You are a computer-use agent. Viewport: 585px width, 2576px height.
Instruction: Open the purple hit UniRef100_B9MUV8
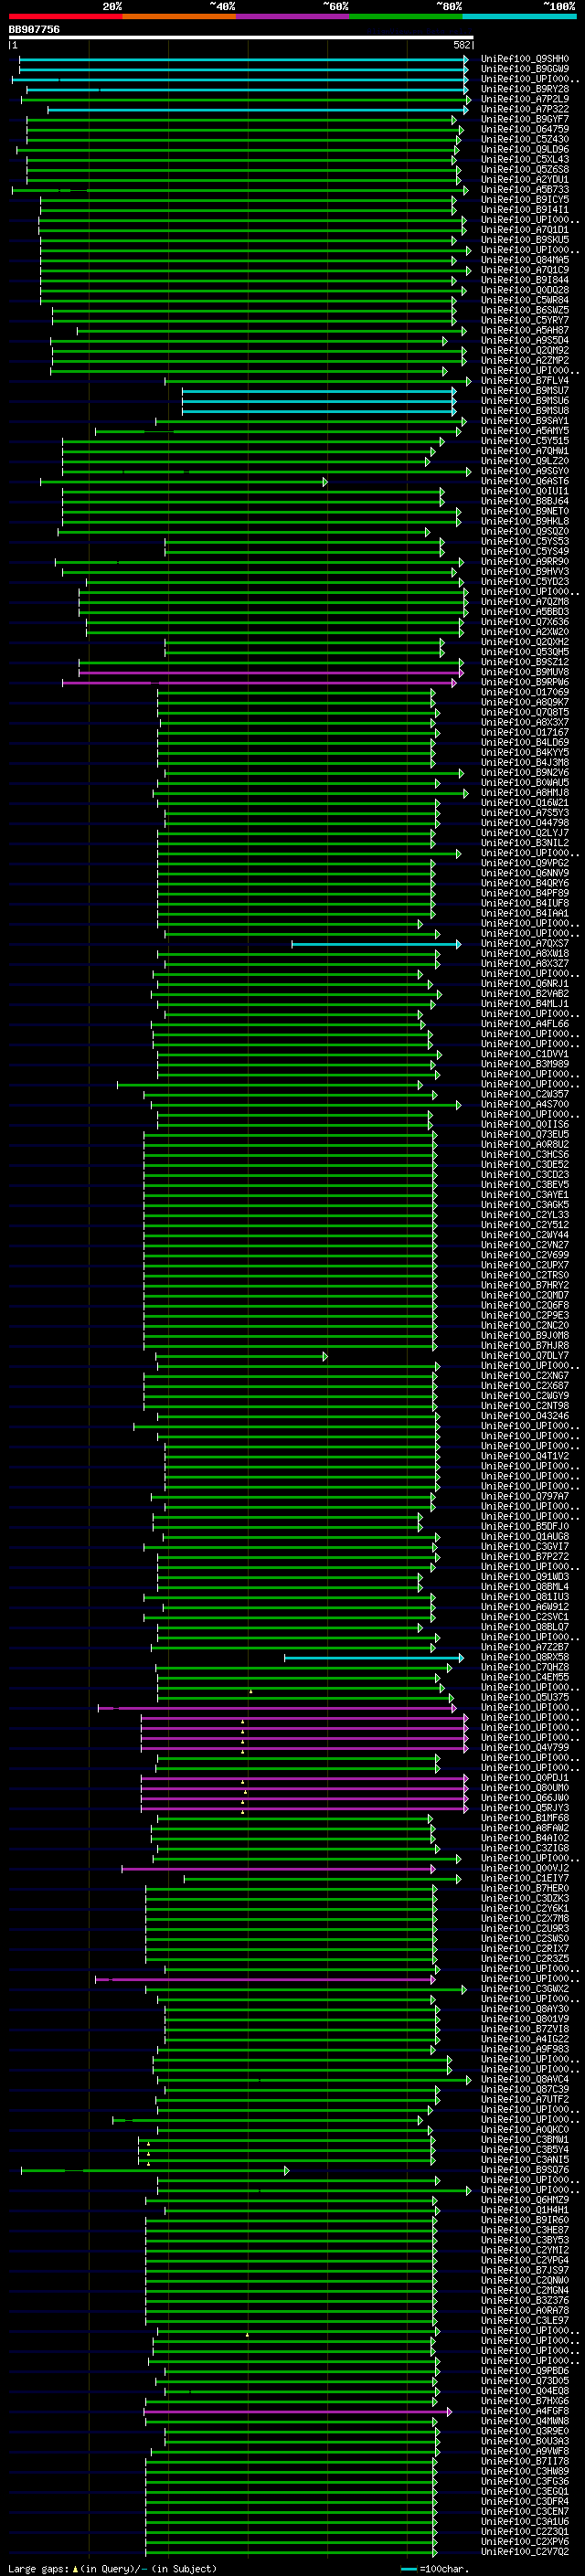[524, 672]
